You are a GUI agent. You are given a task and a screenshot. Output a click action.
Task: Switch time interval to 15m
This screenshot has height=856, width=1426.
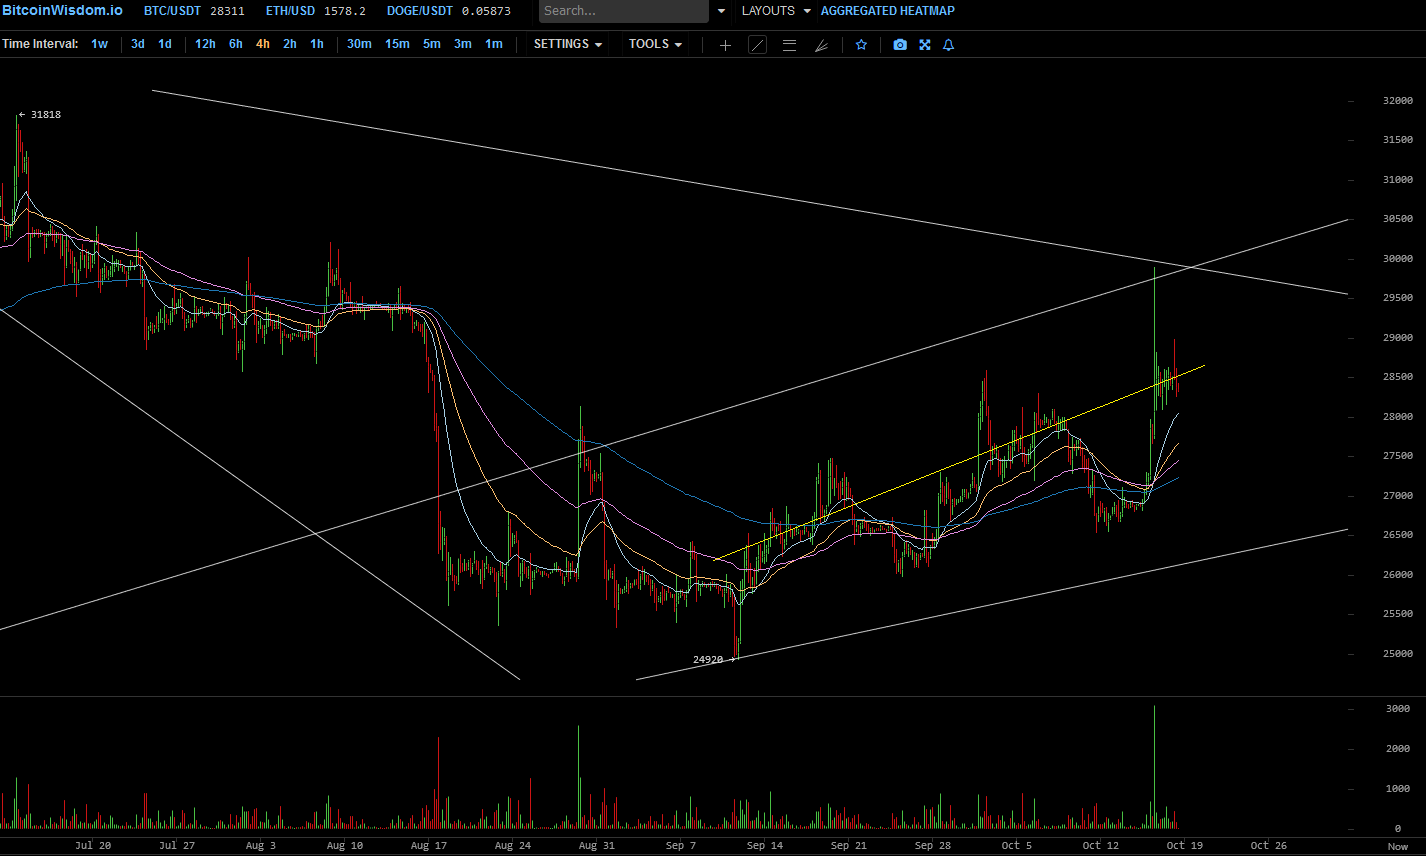click(397, 44)
